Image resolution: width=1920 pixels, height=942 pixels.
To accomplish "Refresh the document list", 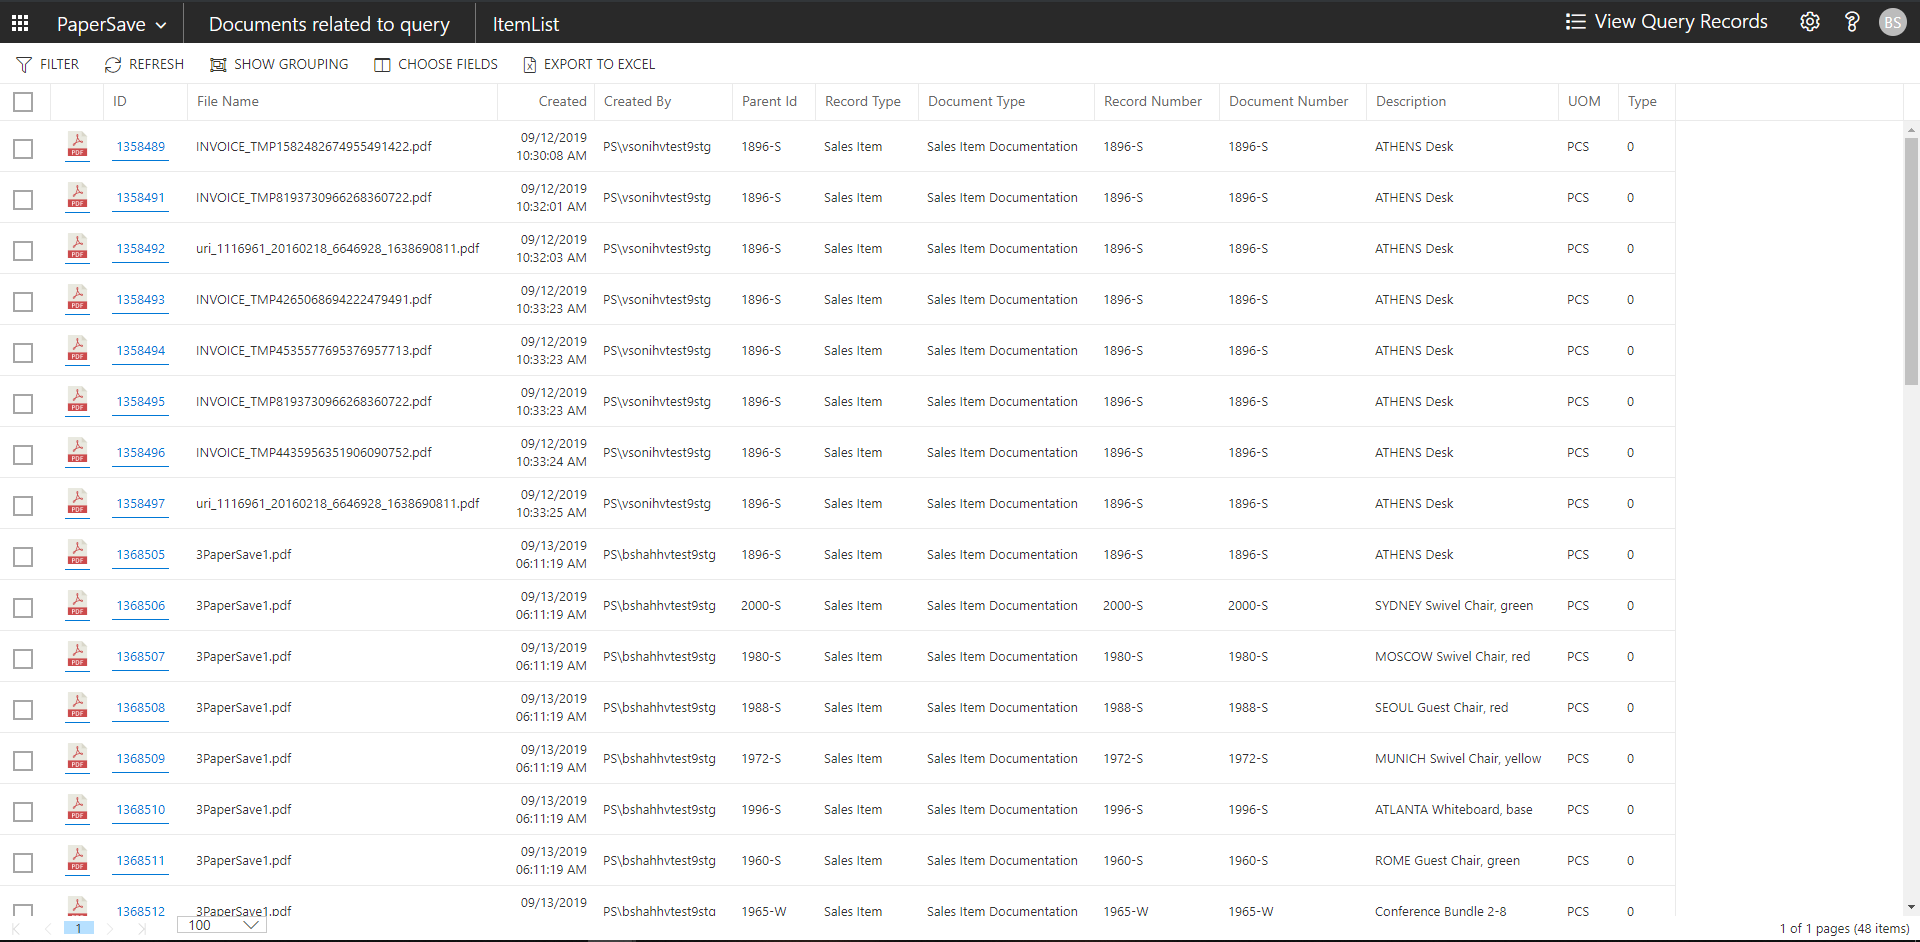I will click(x=144, y=64).
